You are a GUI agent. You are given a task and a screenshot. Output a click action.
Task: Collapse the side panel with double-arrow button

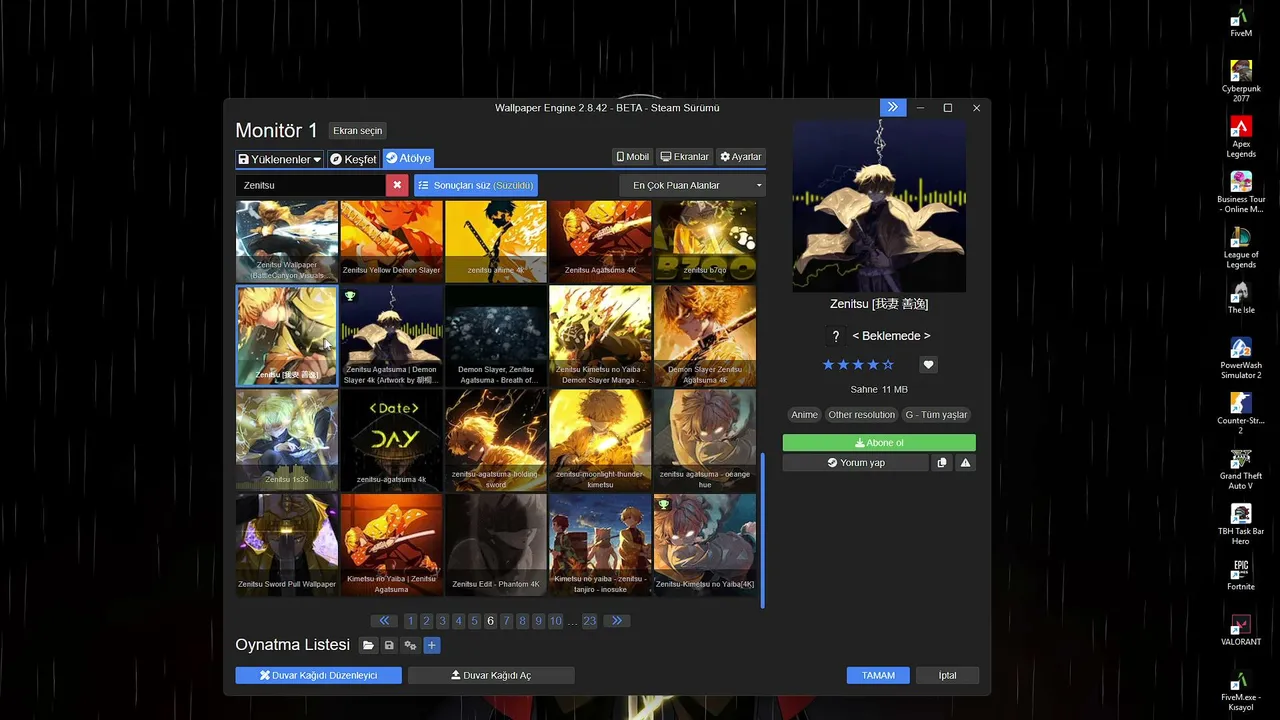click(892, 107)
